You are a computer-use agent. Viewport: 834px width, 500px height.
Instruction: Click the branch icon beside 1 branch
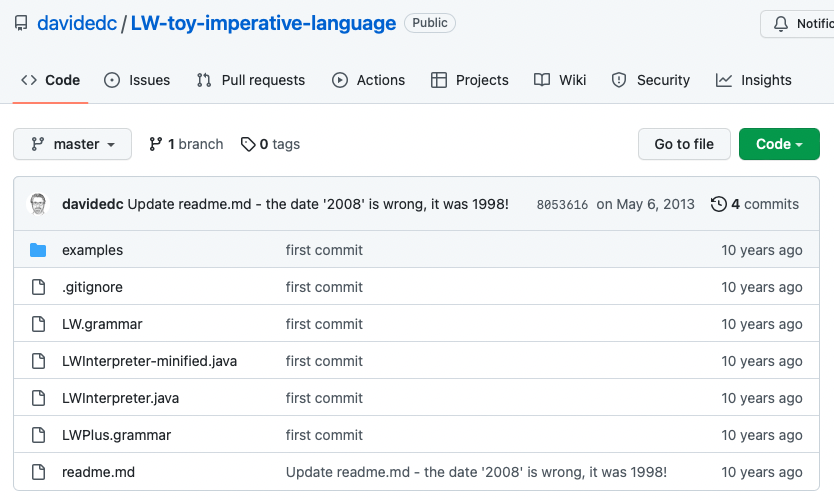point(156,144)
